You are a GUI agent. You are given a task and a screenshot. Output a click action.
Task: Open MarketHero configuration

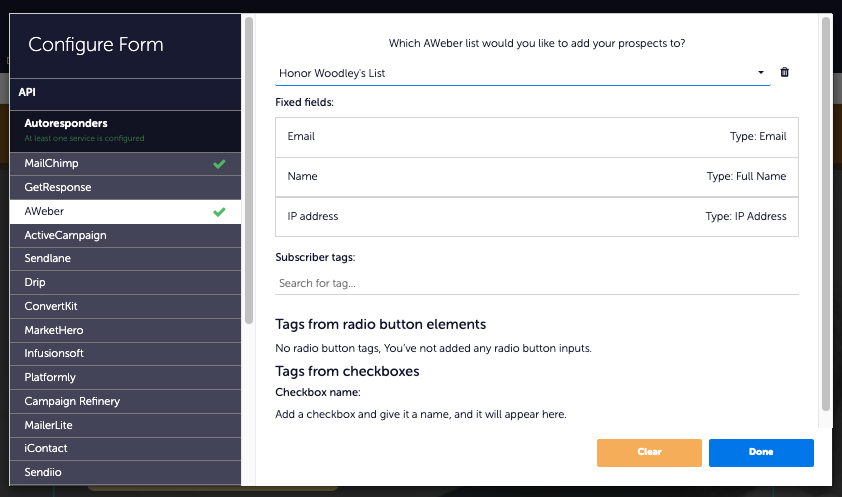click(x=54, y=330)
